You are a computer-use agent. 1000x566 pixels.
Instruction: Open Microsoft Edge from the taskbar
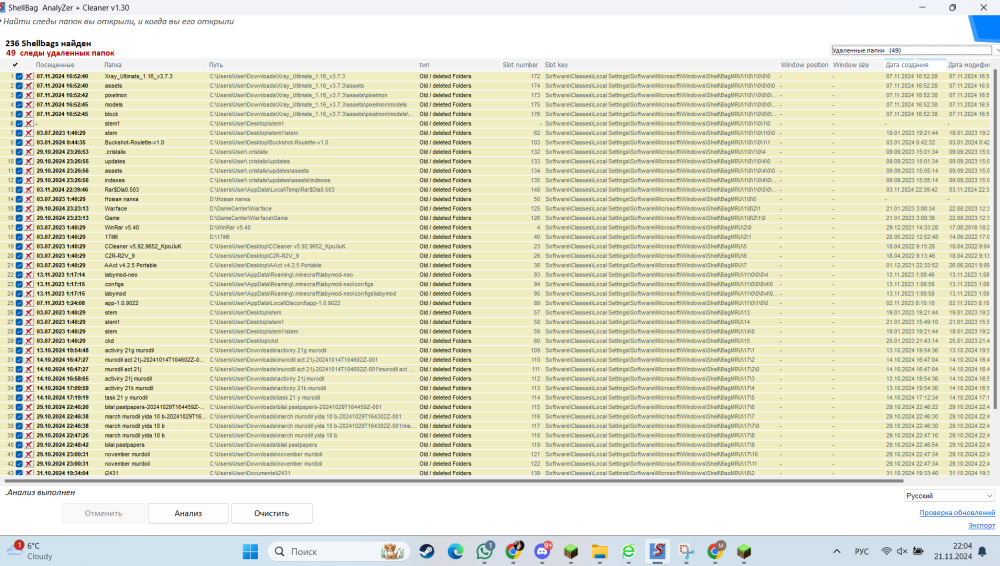[x=455, y=551]
